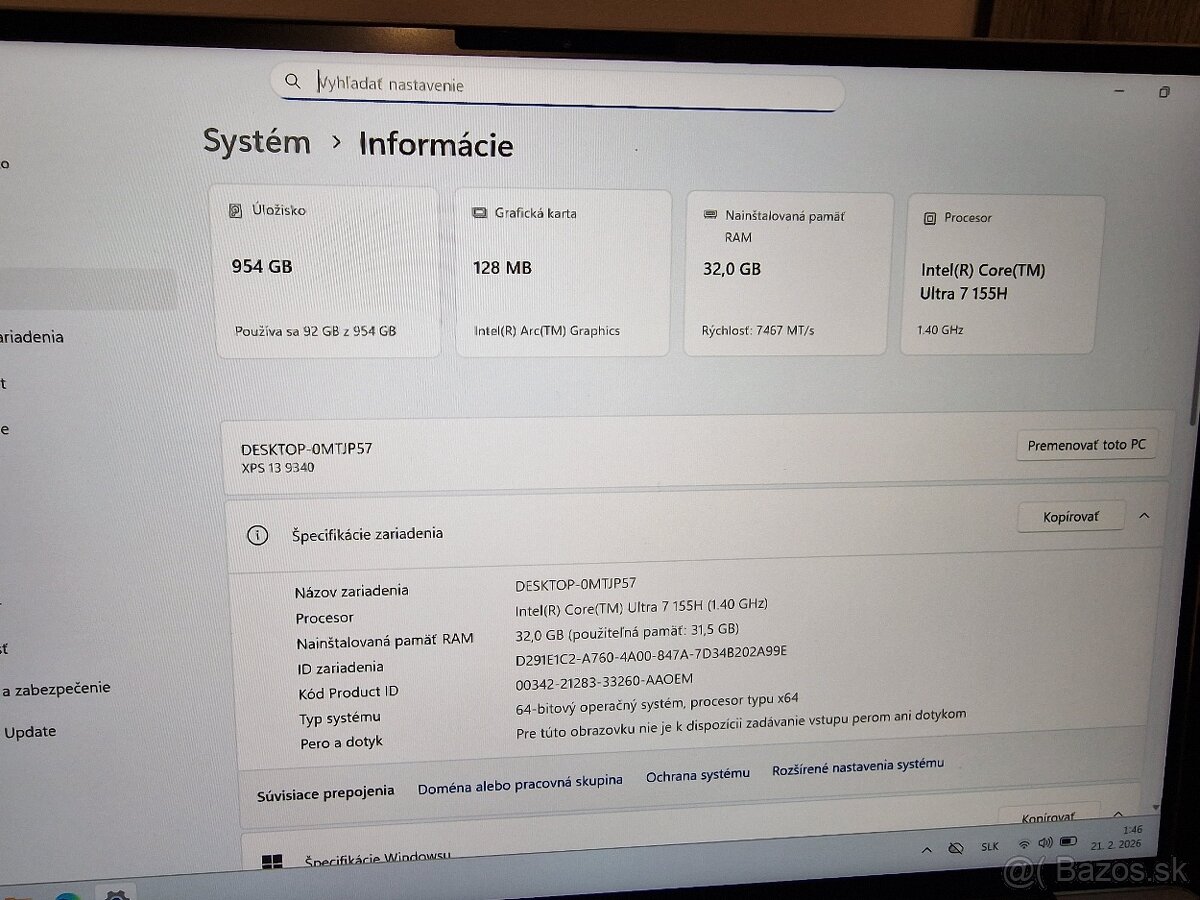The image size is (1200, 900).
Task: Click the Procesor chip icon on its card
Action: (930, 217)
